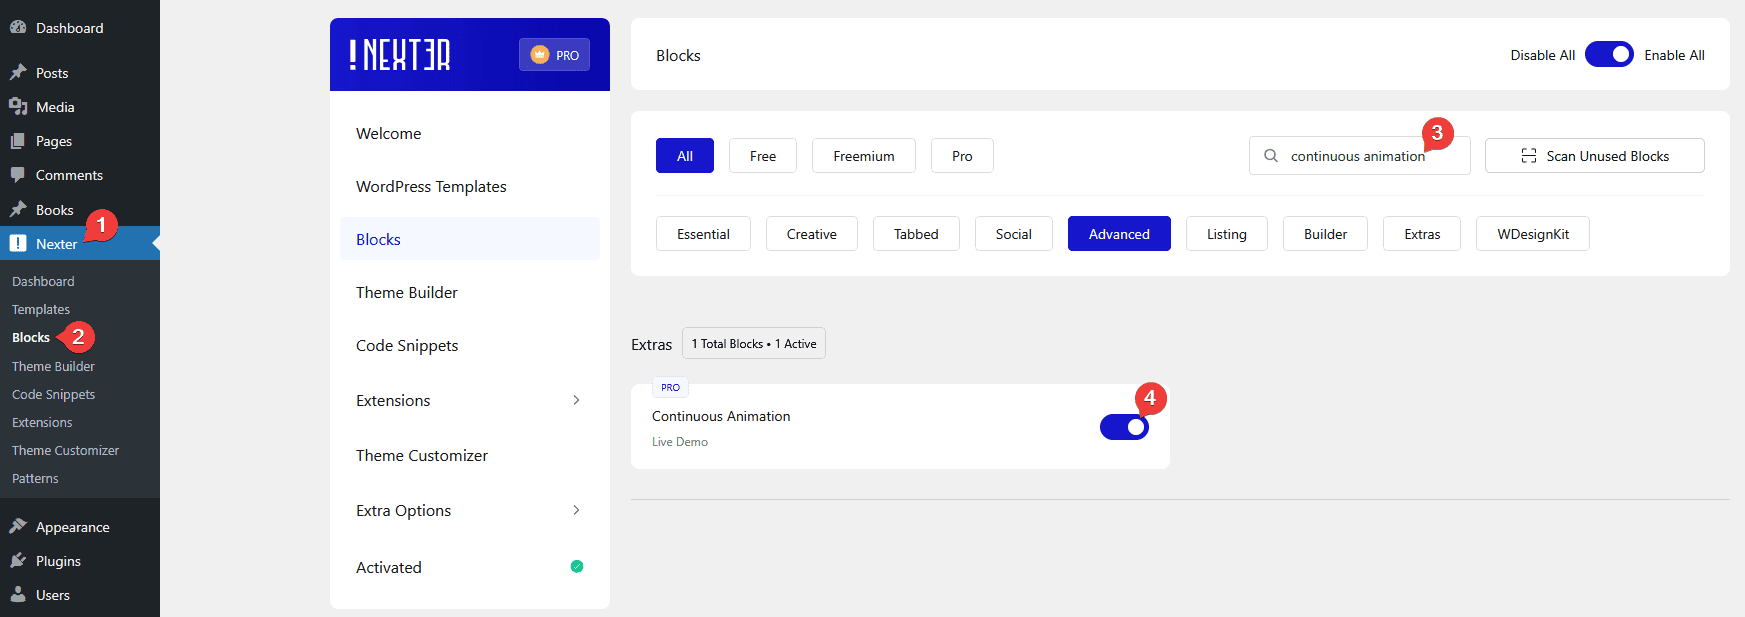Viewport: 1745px width, 617px height.
Task: Open Patterns submenu link in sidebar
Action: 35,478
